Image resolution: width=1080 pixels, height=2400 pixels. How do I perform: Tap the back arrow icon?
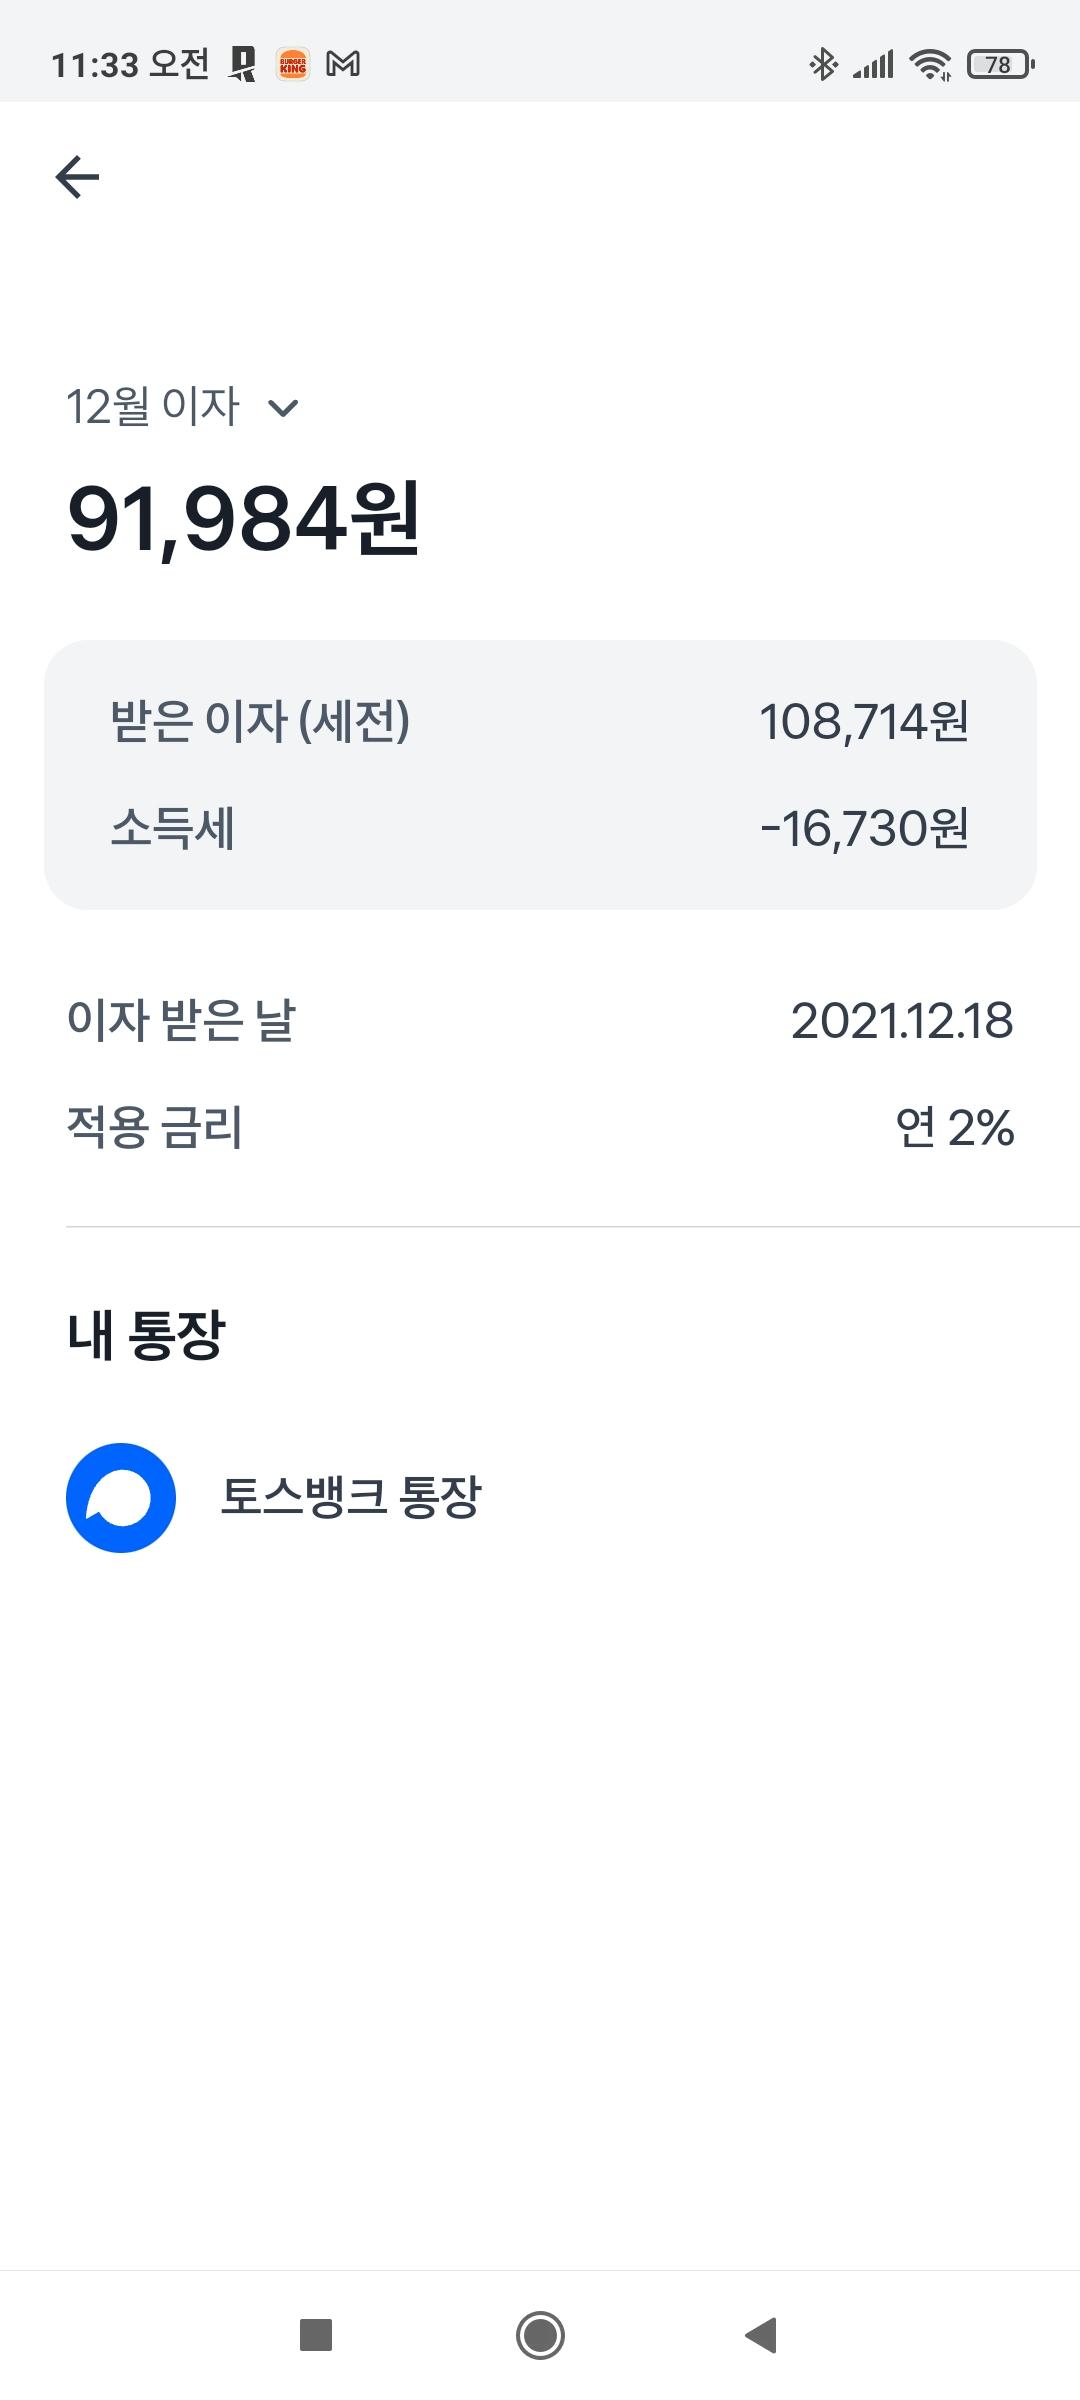coord(77,178)
